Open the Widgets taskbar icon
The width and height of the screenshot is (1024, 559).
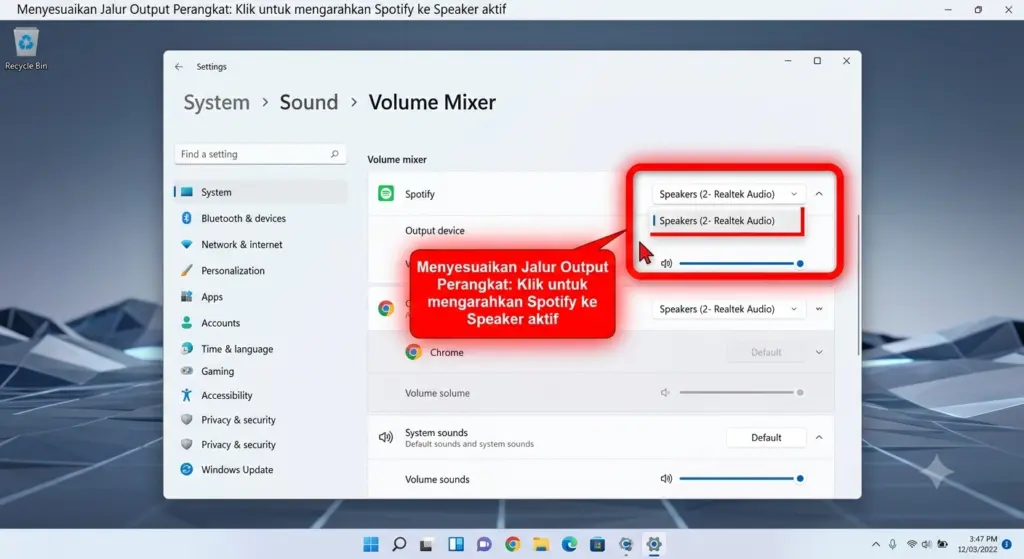click(456, 544)
